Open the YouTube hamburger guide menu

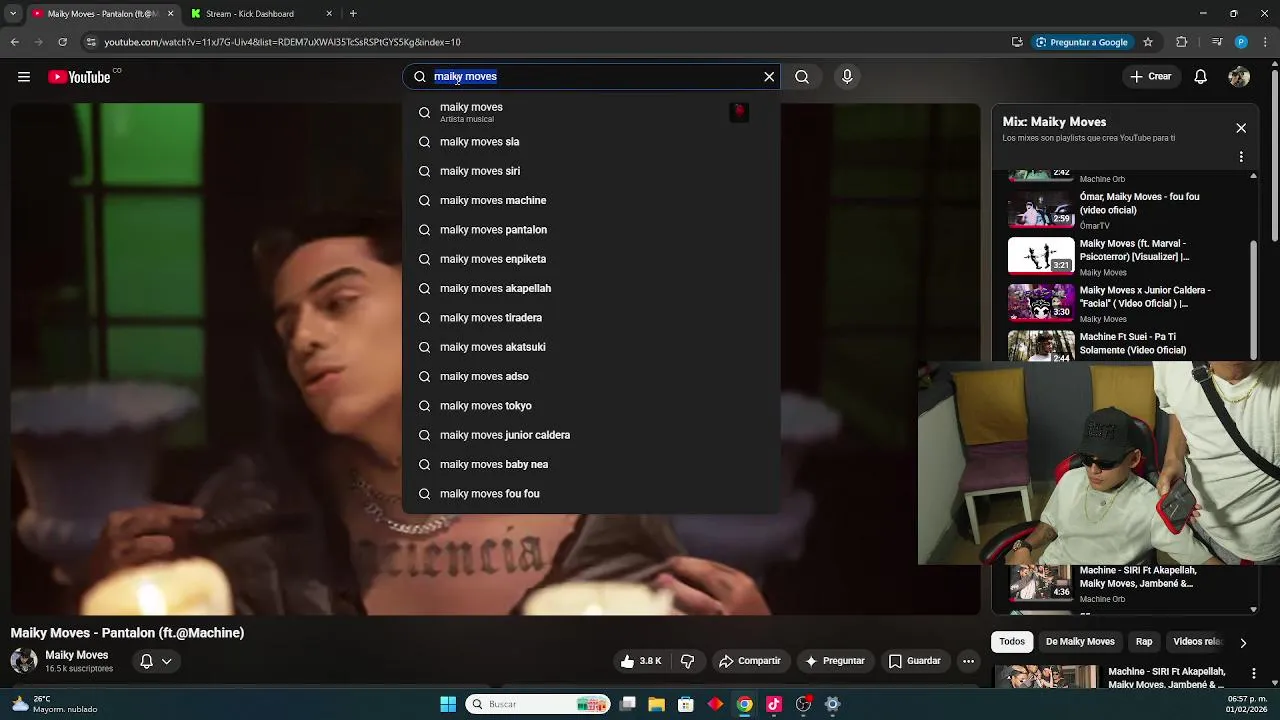pos(23,77)
